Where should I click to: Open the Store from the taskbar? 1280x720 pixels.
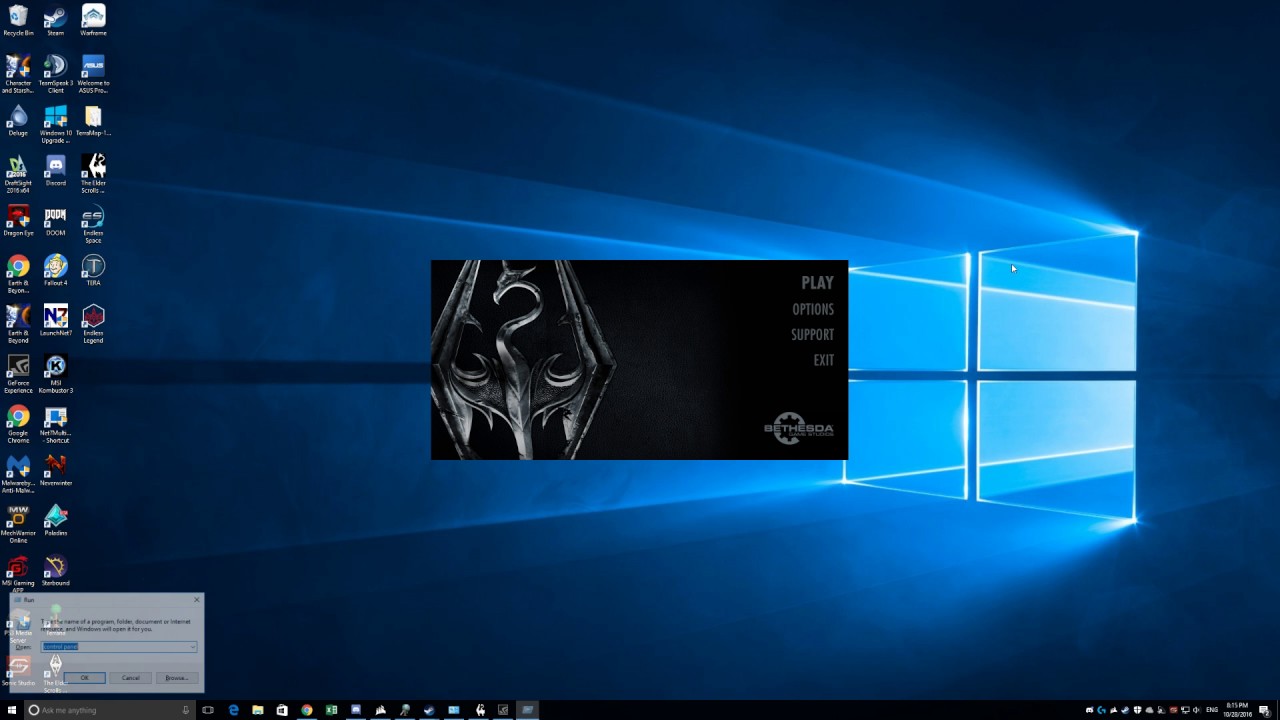click(x=282, y=710)
